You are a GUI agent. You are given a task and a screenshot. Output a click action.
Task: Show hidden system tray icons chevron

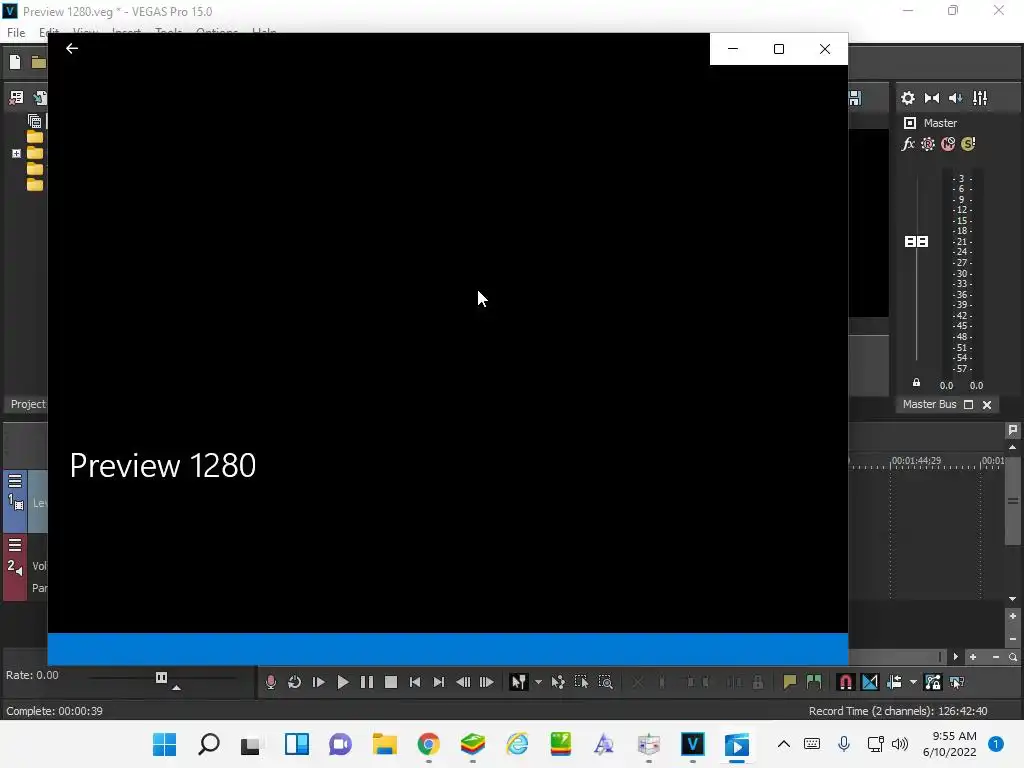click(784, 744)
